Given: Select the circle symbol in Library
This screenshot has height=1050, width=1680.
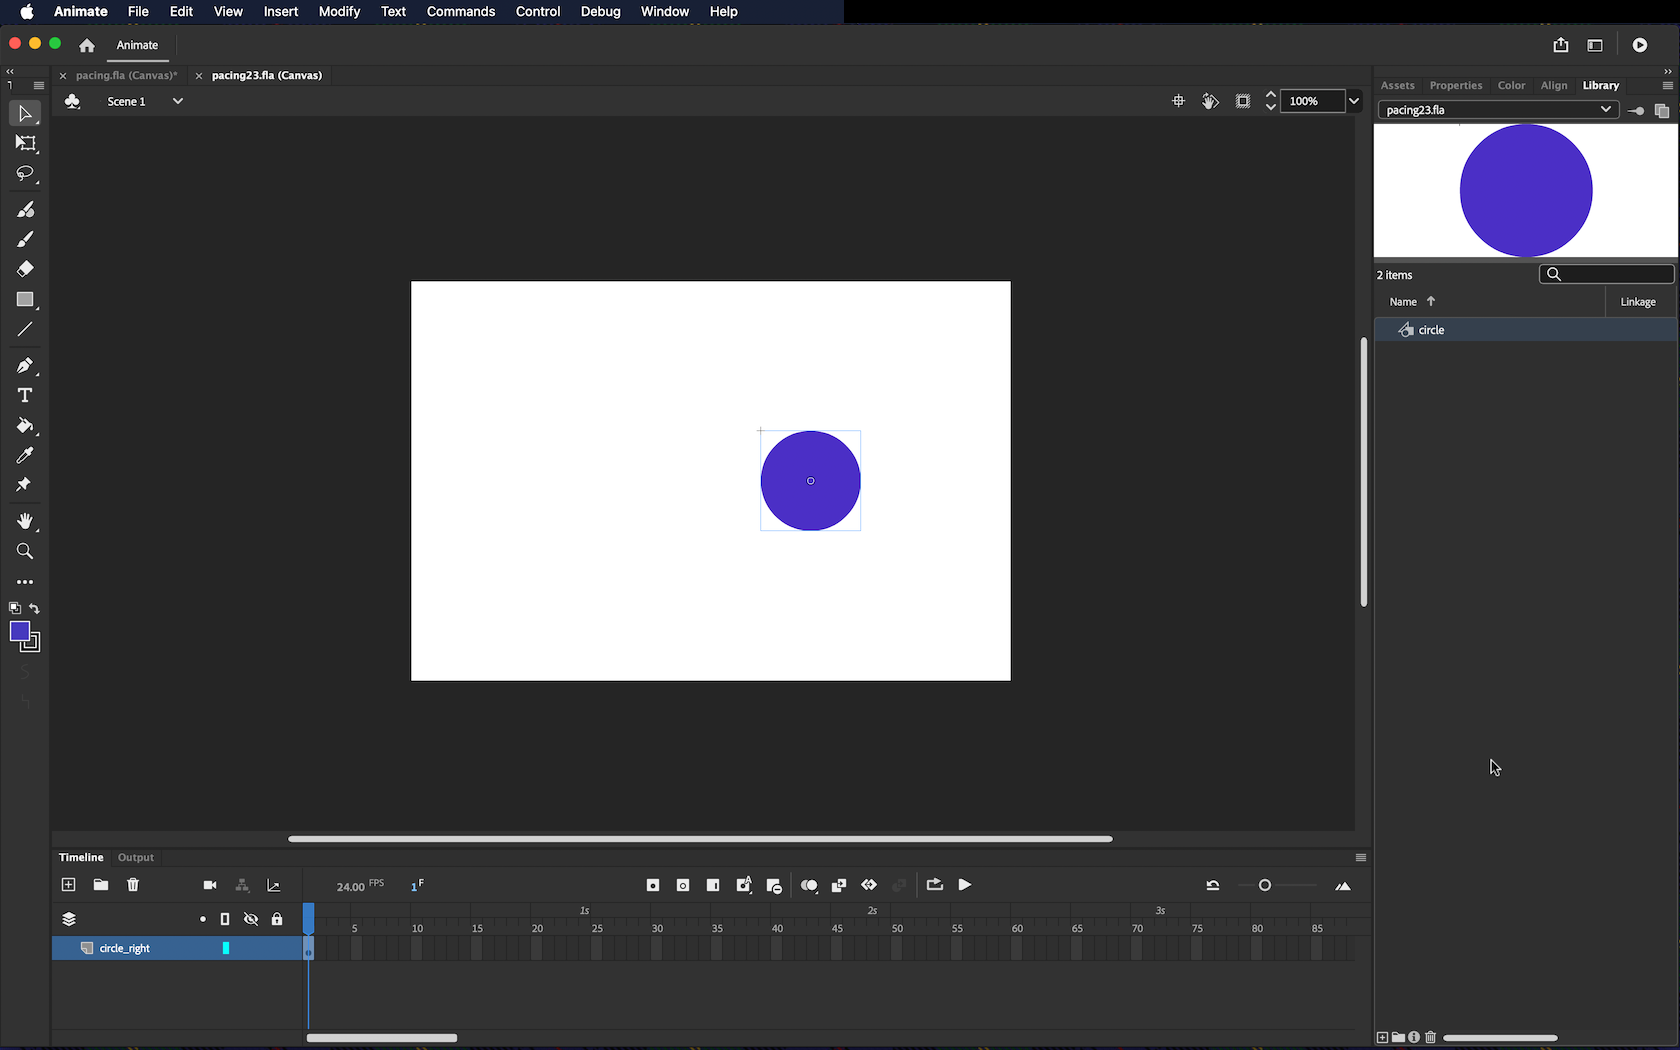Looking at the screenshot, I should (1431, 330).
